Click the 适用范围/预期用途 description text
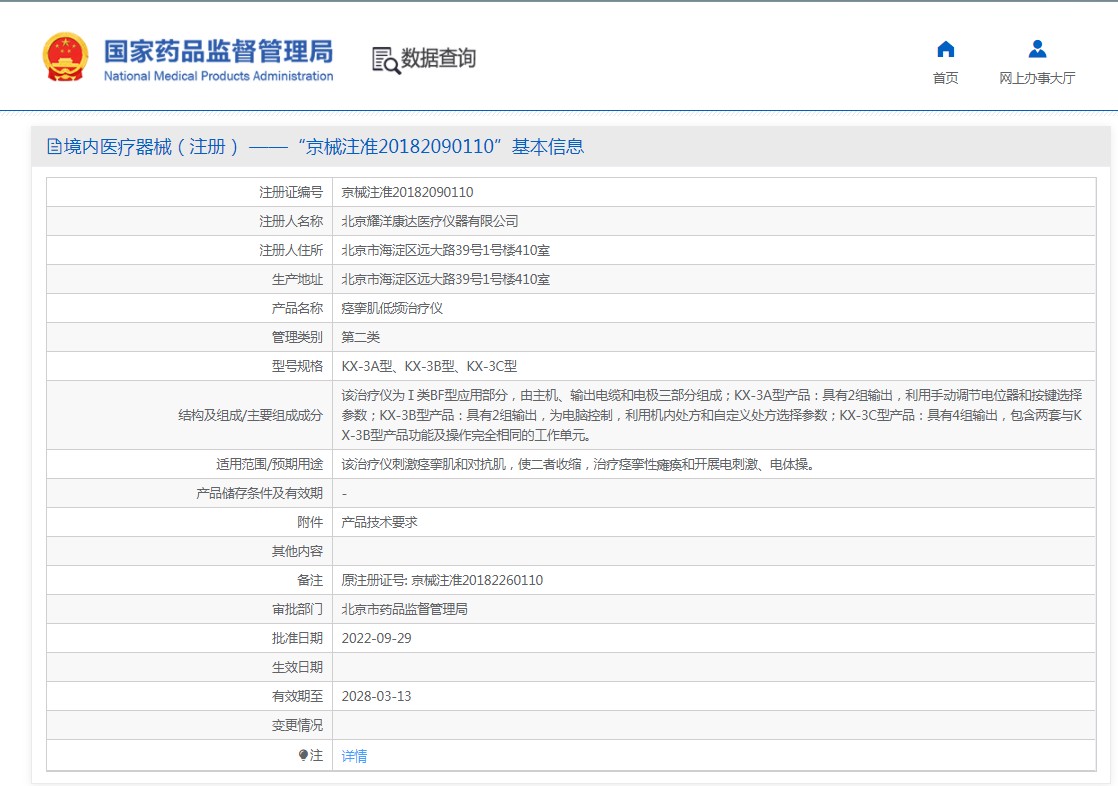 click(x=578, y=464)
